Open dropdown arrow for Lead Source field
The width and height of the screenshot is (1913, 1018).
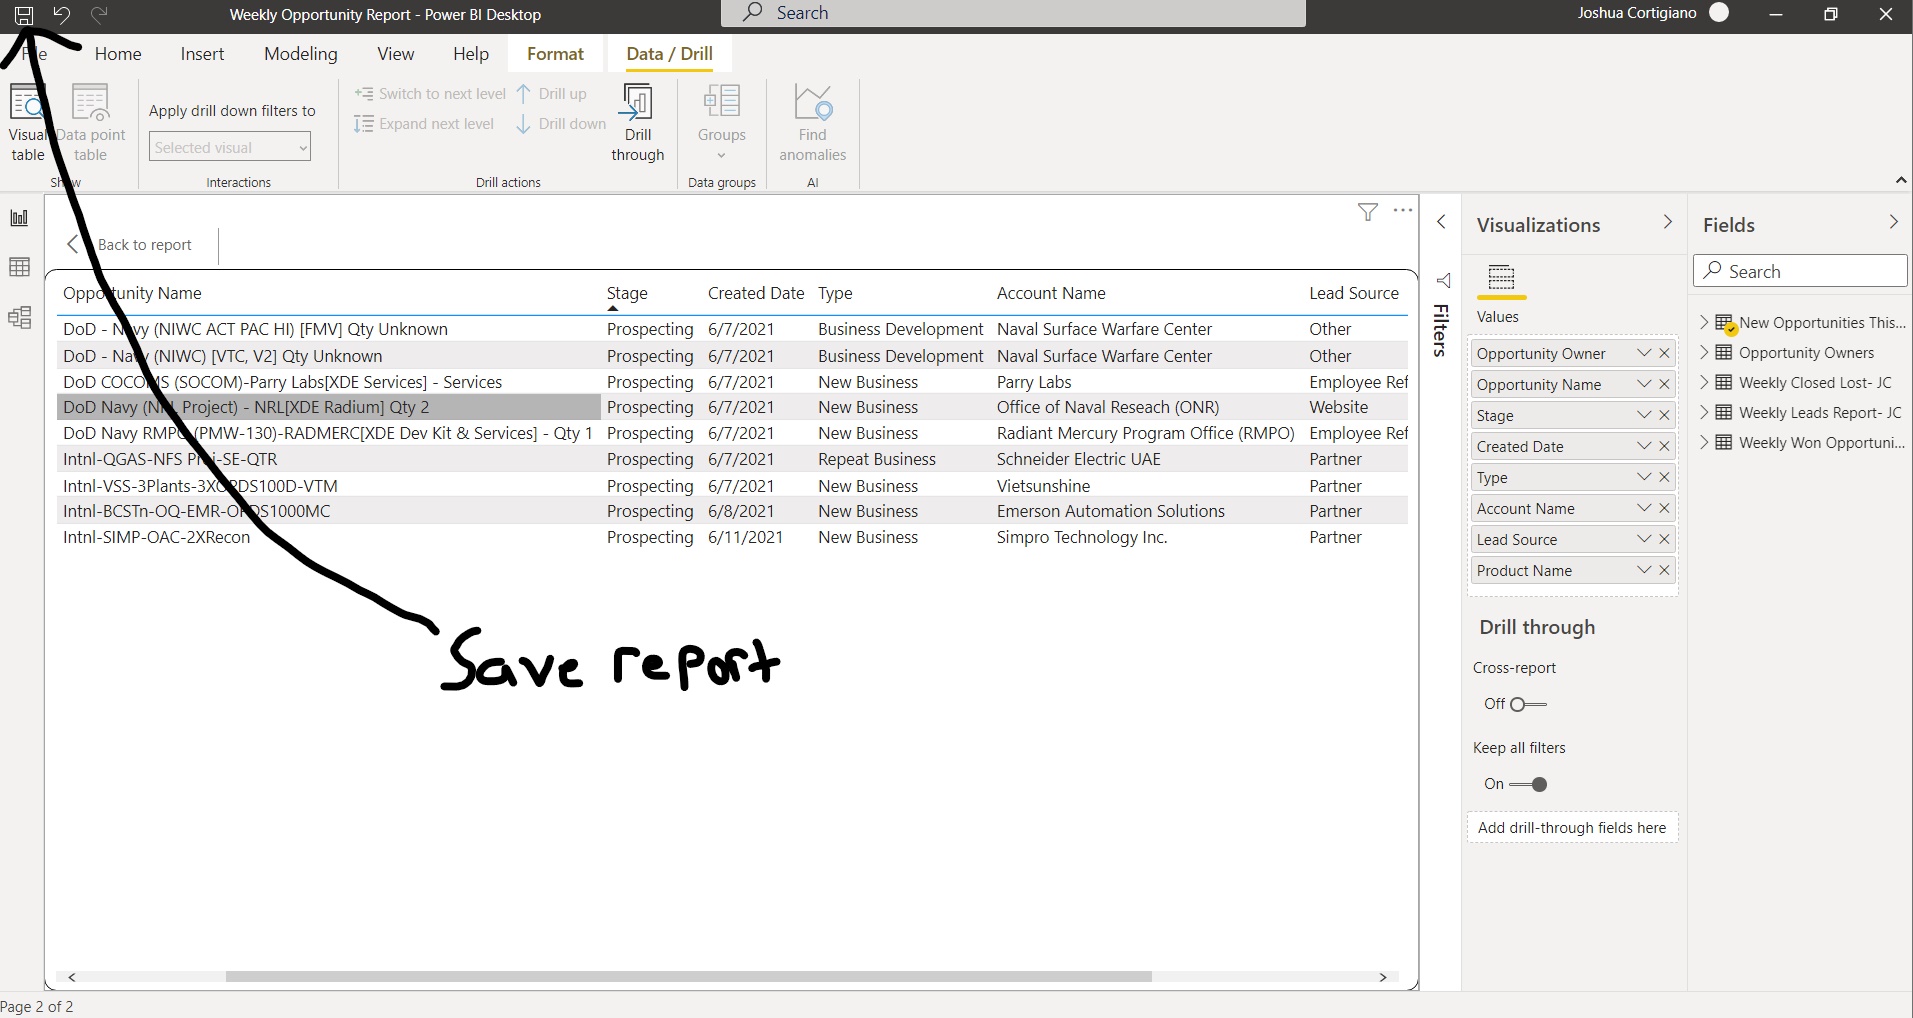(1643, 539)
